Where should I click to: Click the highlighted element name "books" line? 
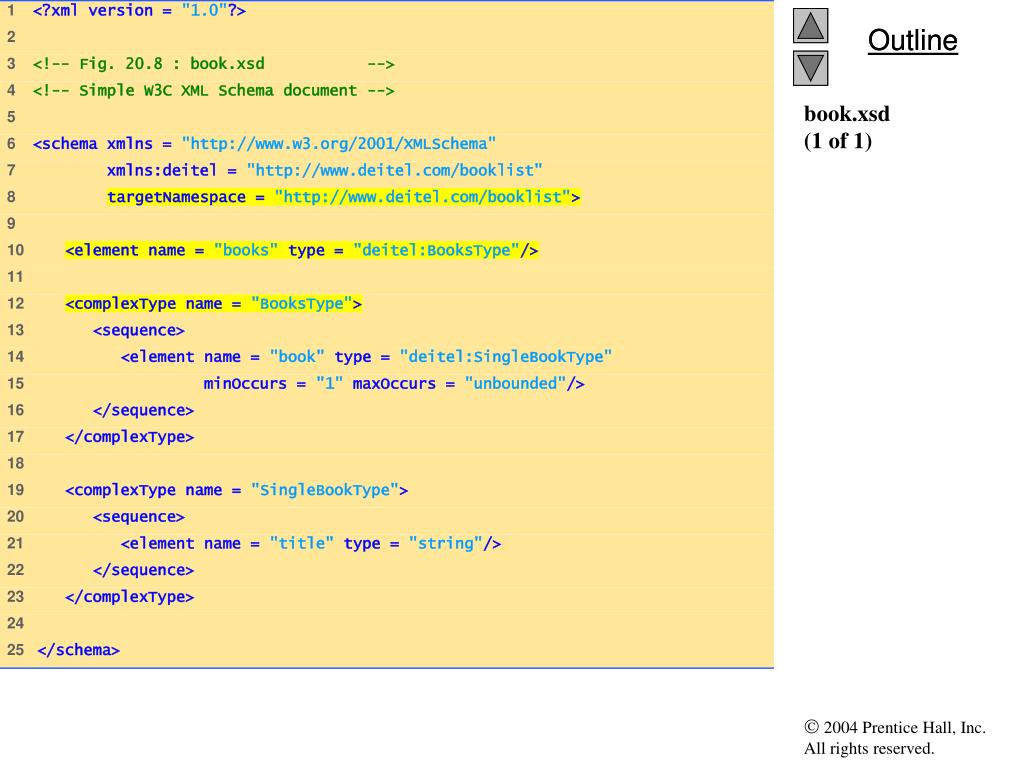(302, 250)
